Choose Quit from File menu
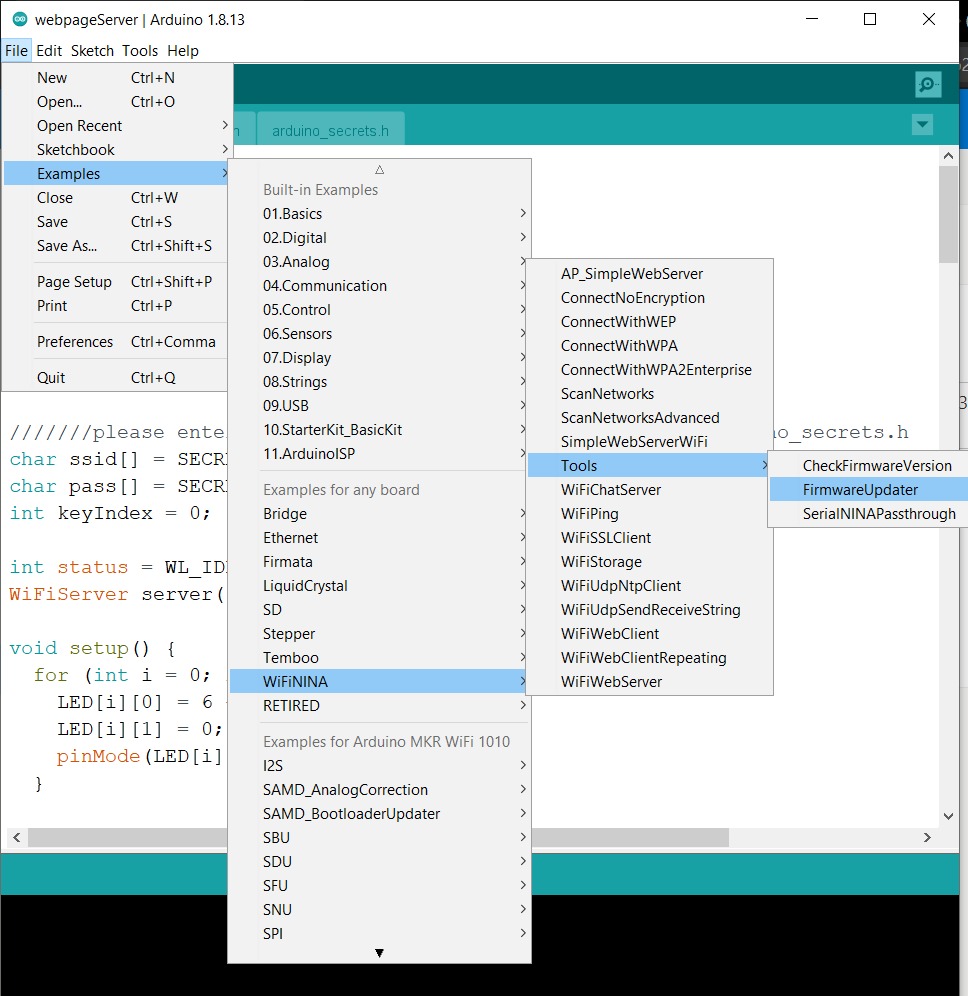 click(x=116, y=377)
